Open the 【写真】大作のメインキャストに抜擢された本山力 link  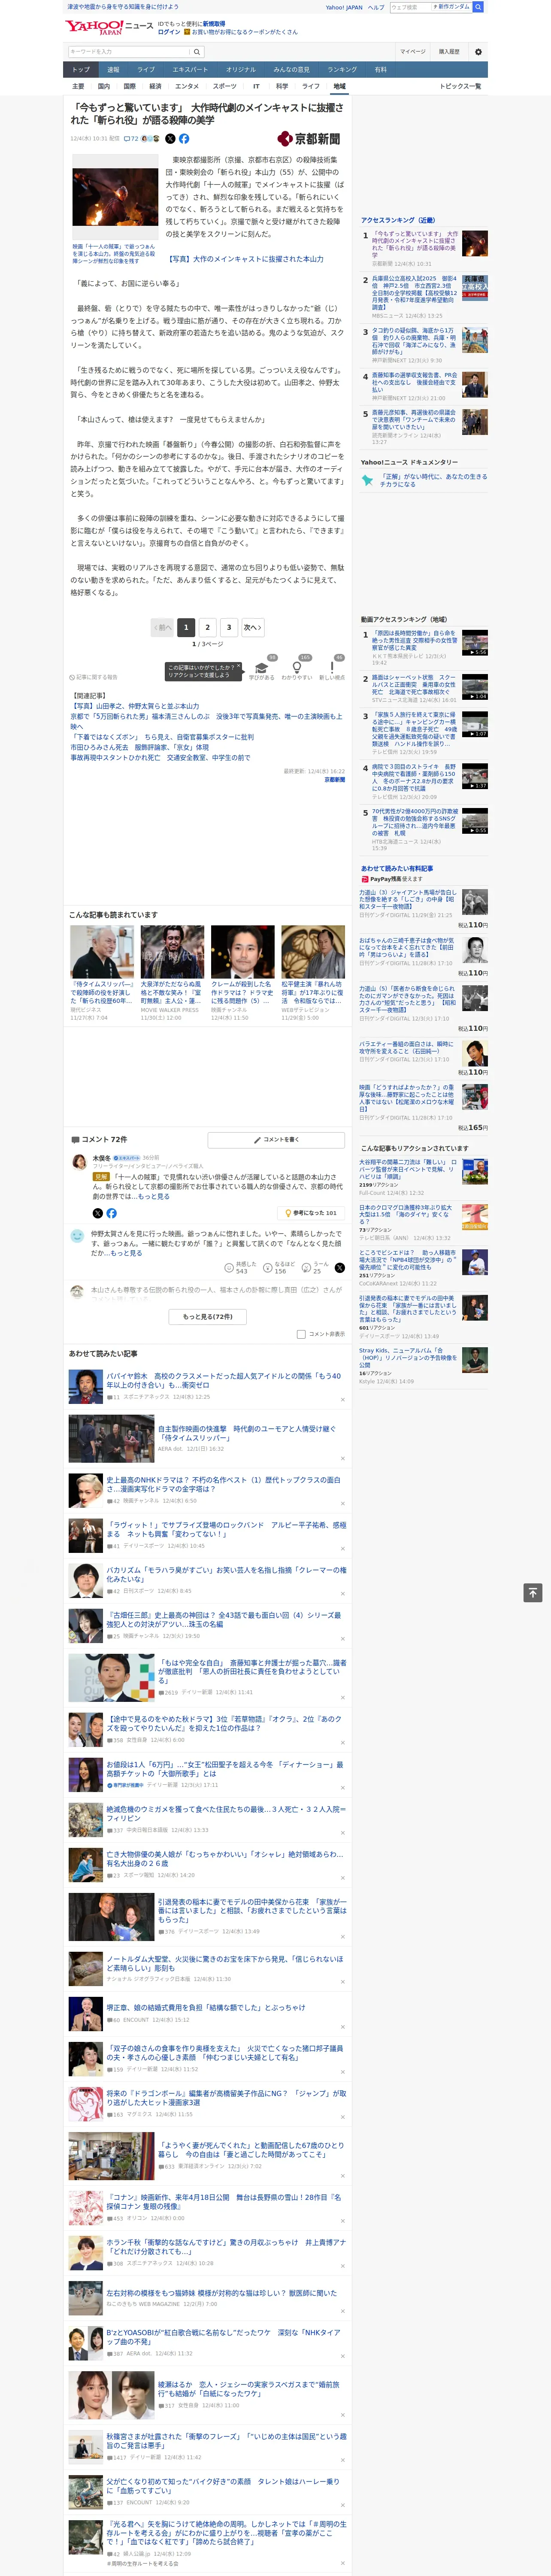pos(246,259)
